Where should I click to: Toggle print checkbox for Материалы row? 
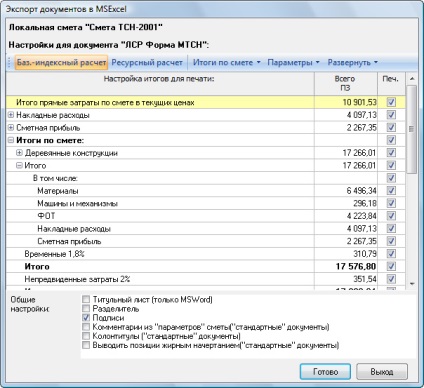pos(391,191)
